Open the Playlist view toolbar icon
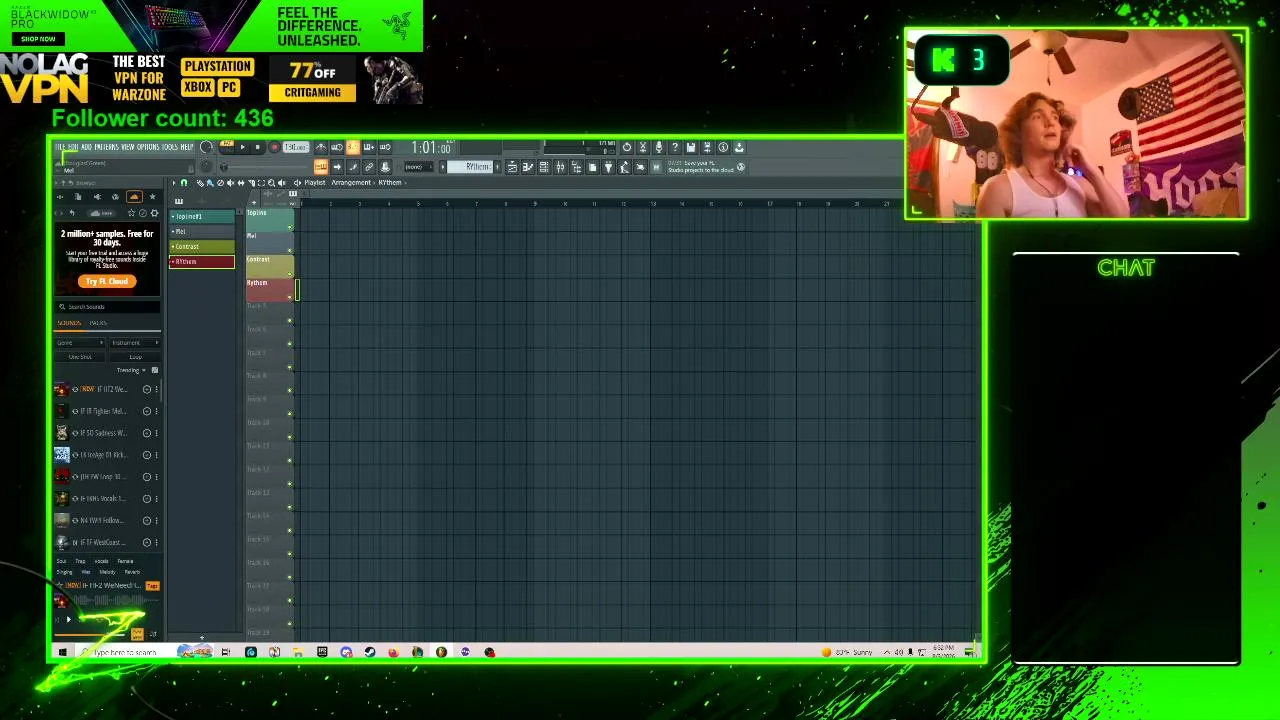The image size is (1280, 720). pyautogui.click(x=512, y=167)
